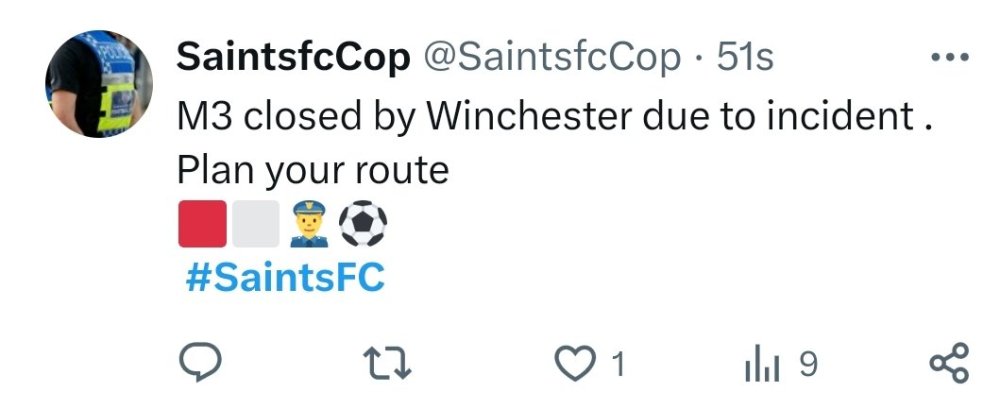Follow the #SaintsFC hashtag link
Screen dimensions: 1000x409
[x=285, y=277]
